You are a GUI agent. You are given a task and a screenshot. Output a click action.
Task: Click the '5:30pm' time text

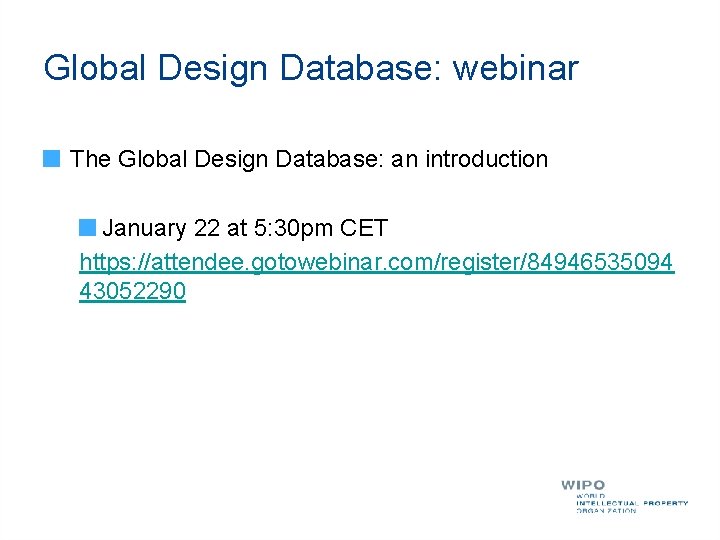coord(293,229)
